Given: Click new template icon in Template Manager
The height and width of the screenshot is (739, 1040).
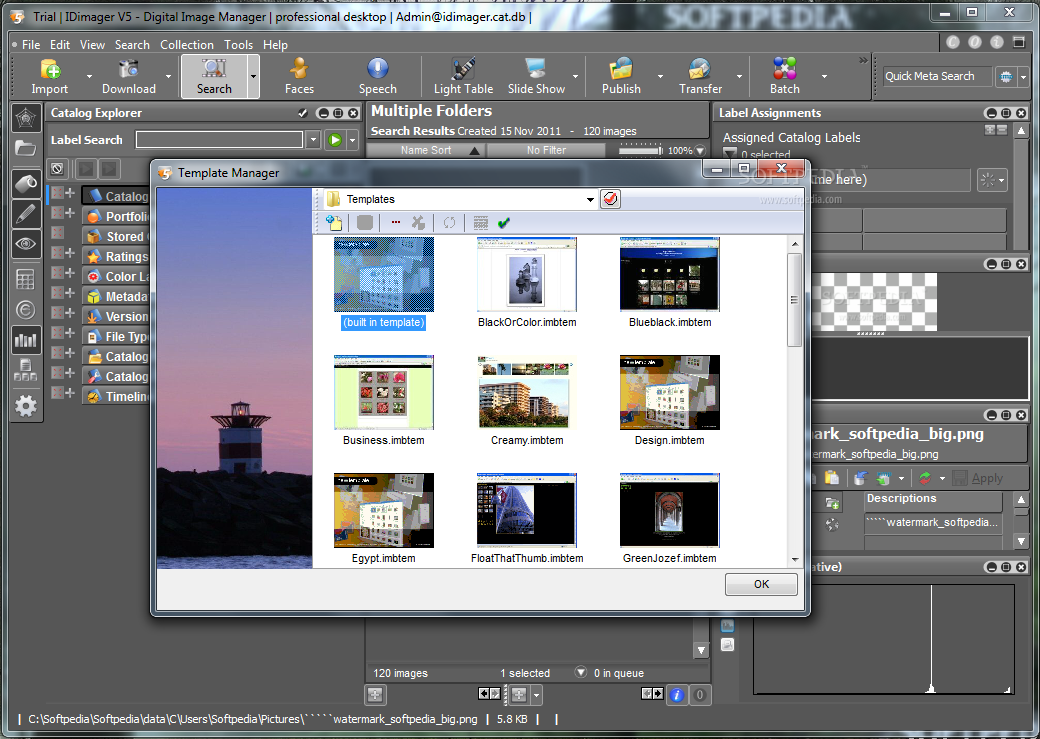Looking at the screenshot, I should pyautogui.click(x=334, y=223).
